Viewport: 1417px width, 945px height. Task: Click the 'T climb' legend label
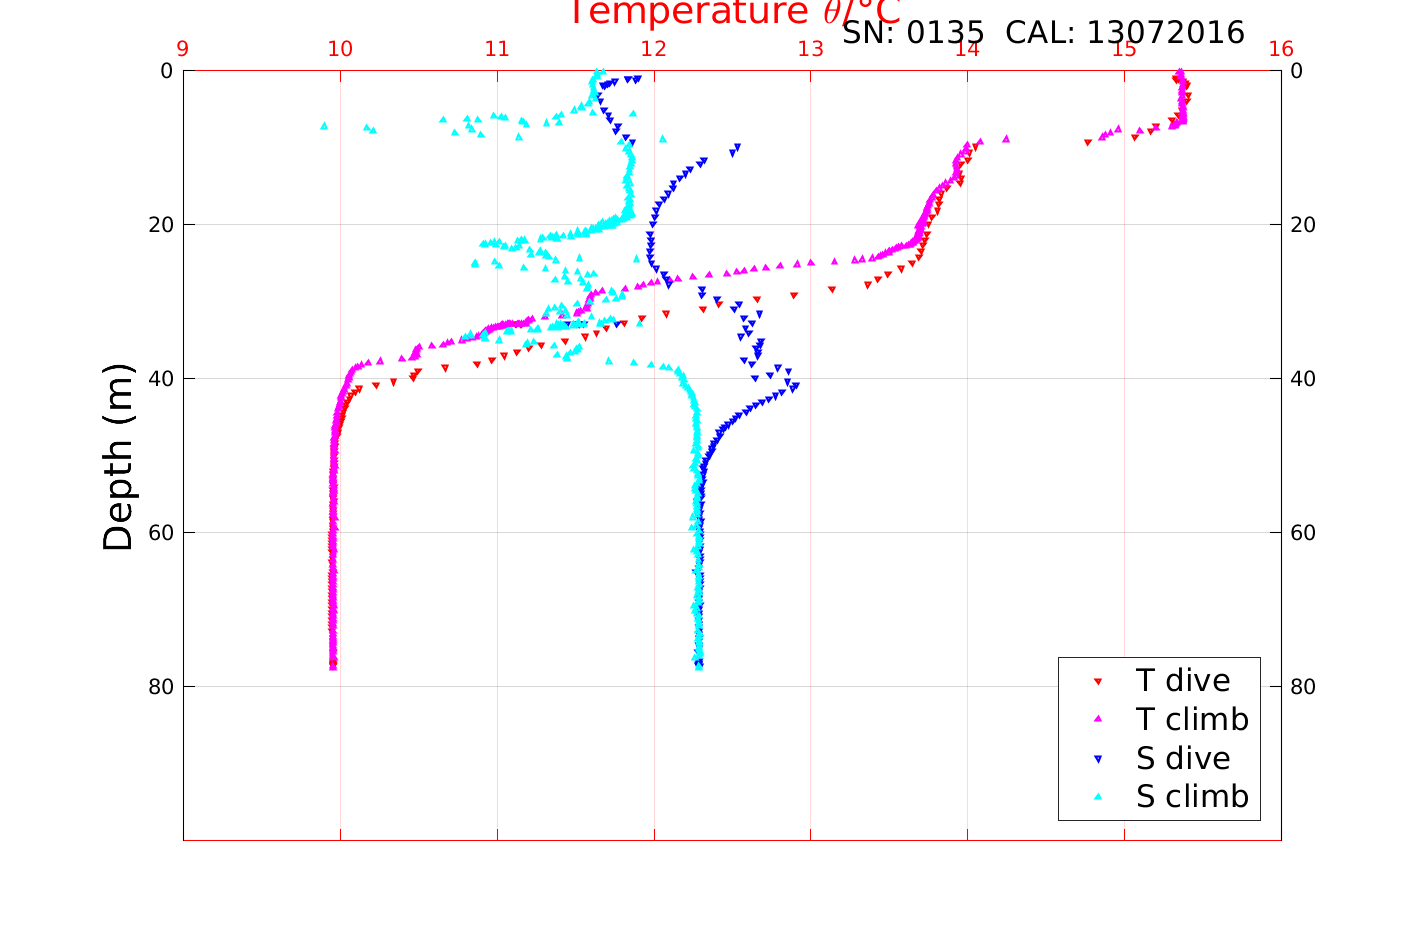click(1192, 720)
